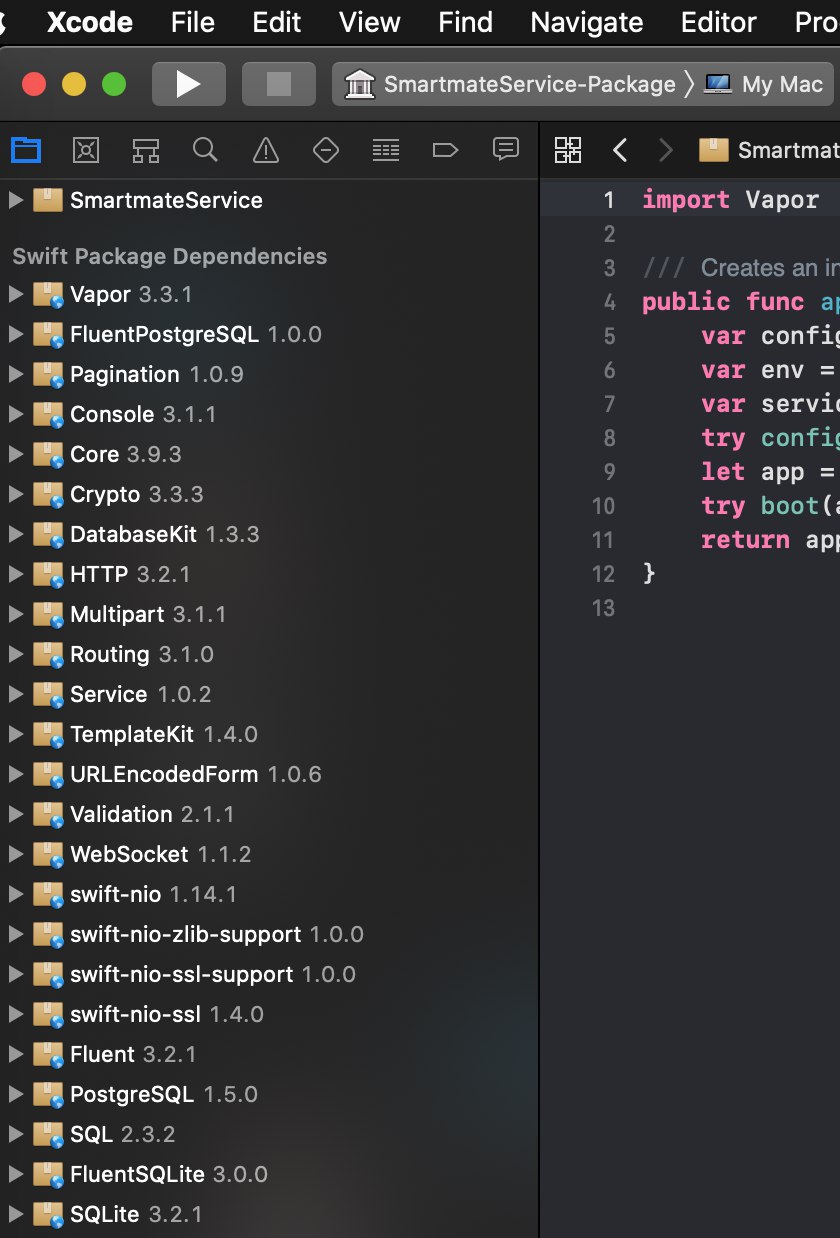Click line number 11 in gutter

pyautogui.click(x=602, y=540)
